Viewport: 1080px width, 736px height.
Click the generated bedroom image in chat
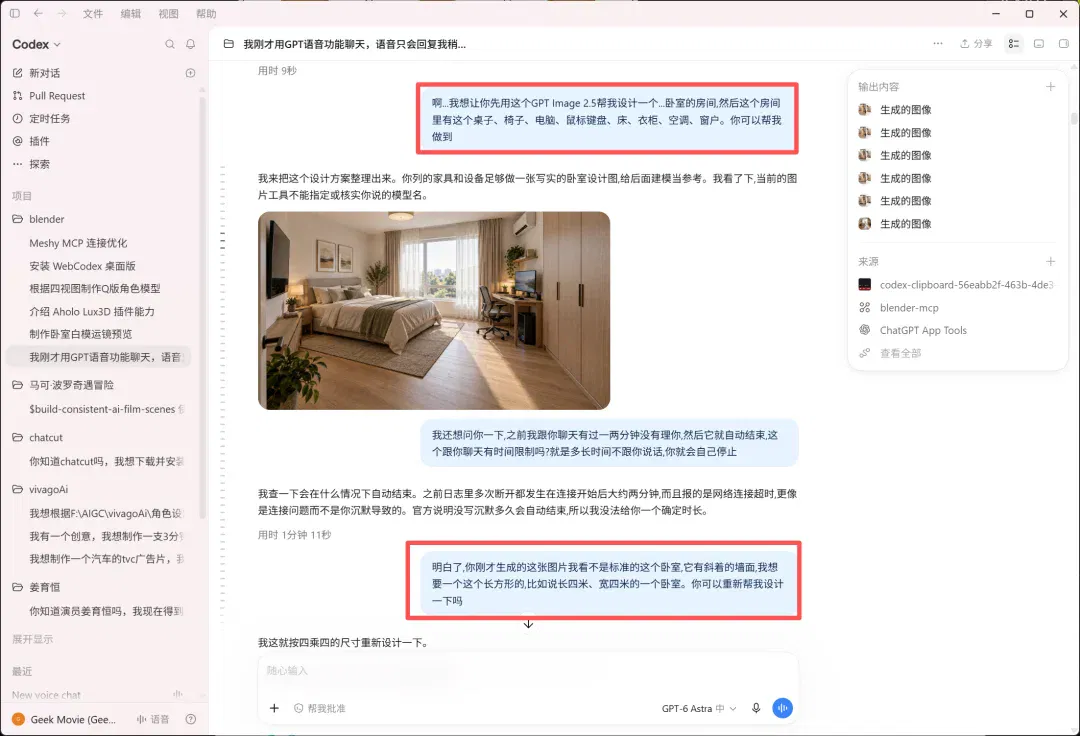pyautogui.click(x=434, y=311)
